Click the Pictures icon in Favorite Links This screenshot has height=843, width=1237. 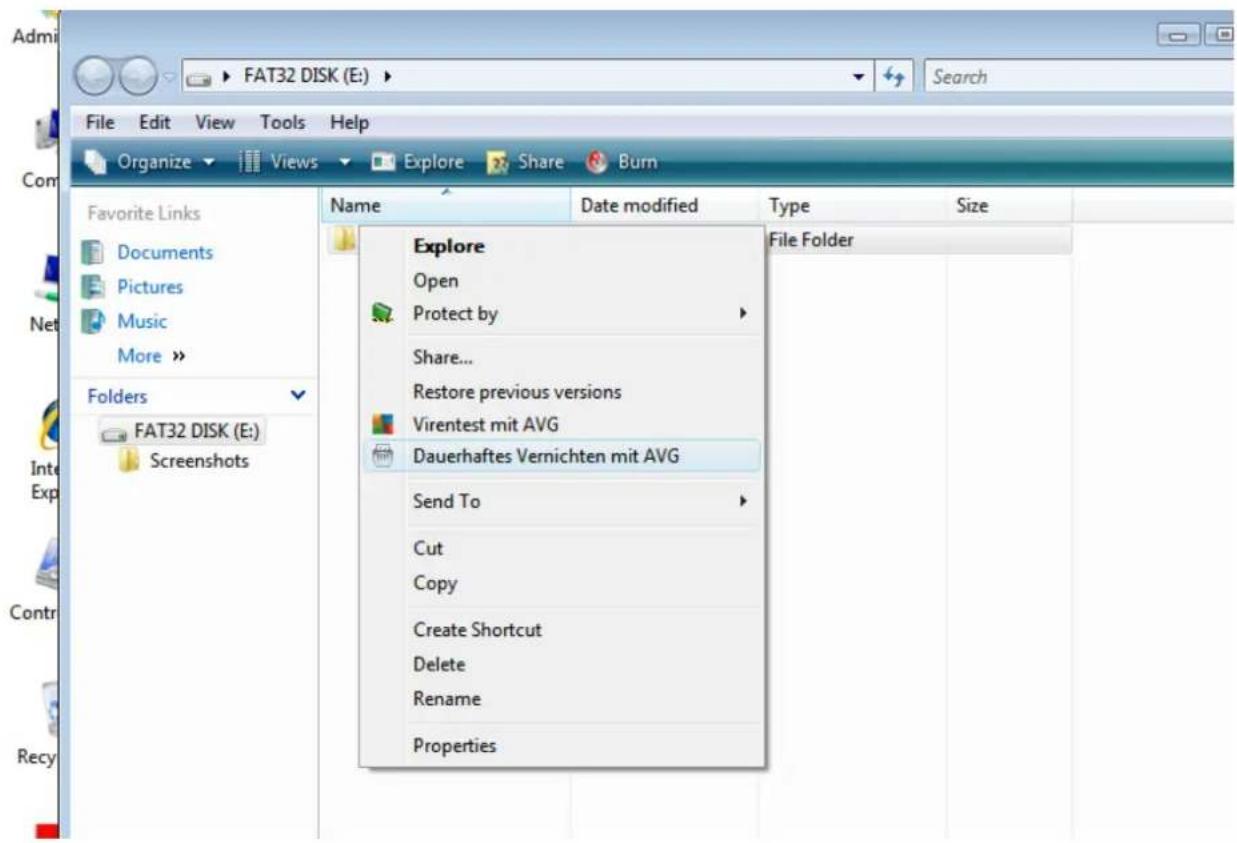pyautogui.click(x=93, y=287)
